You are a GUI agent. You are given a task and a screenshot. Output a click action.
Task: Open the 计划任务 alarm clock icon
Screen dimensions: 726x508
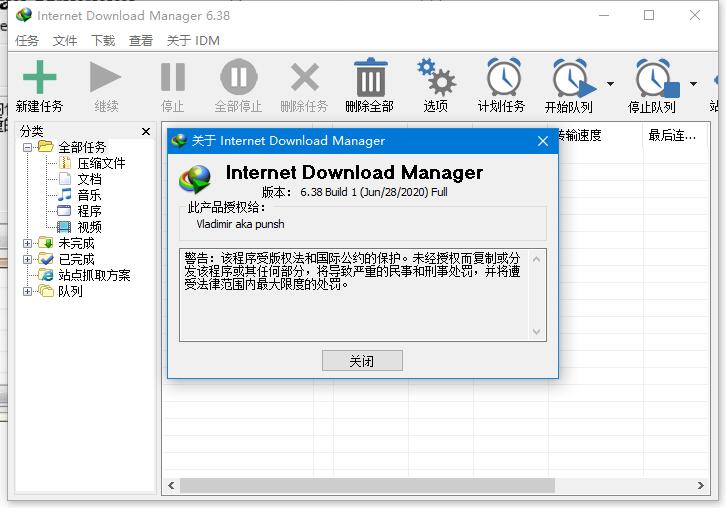pos(503,77)
